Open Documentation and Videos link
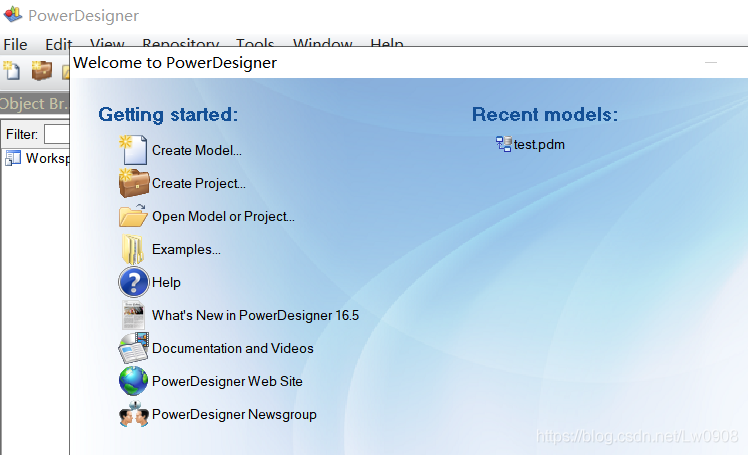The width and height of the screenshot is (748, 455). point(232,348)
